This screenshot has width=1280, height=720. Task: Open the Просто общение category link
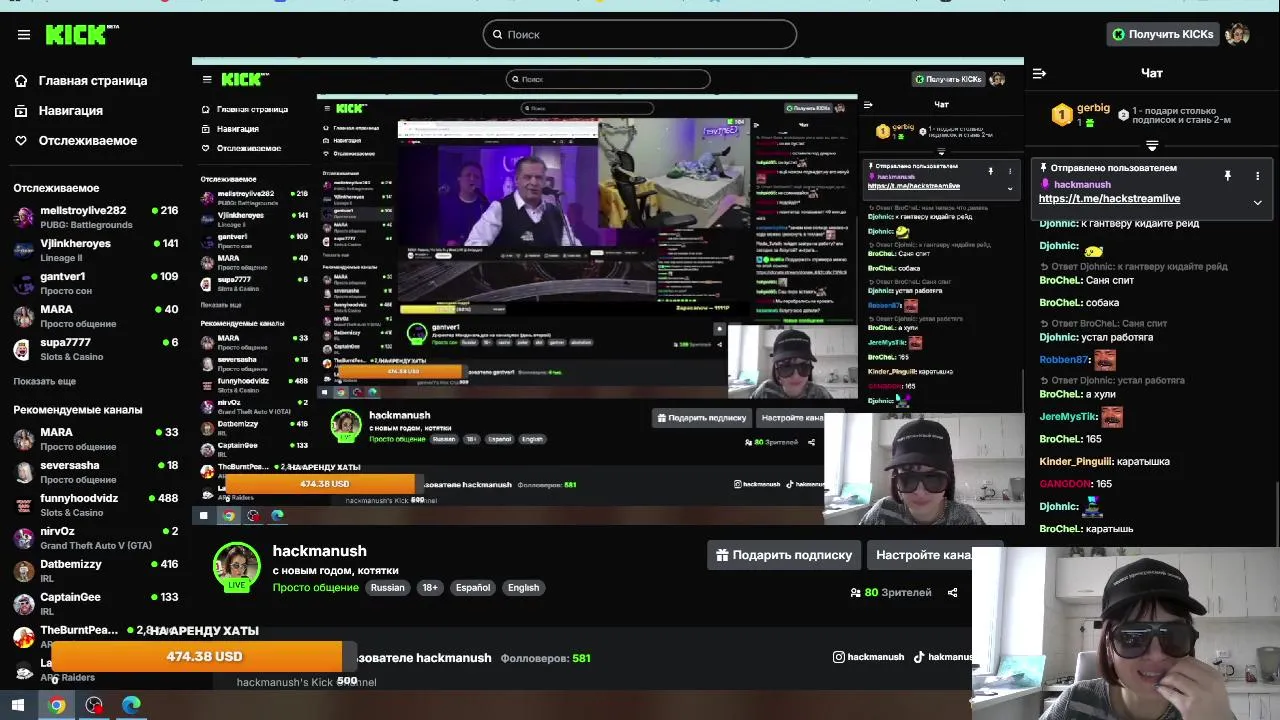coord(315,588)
